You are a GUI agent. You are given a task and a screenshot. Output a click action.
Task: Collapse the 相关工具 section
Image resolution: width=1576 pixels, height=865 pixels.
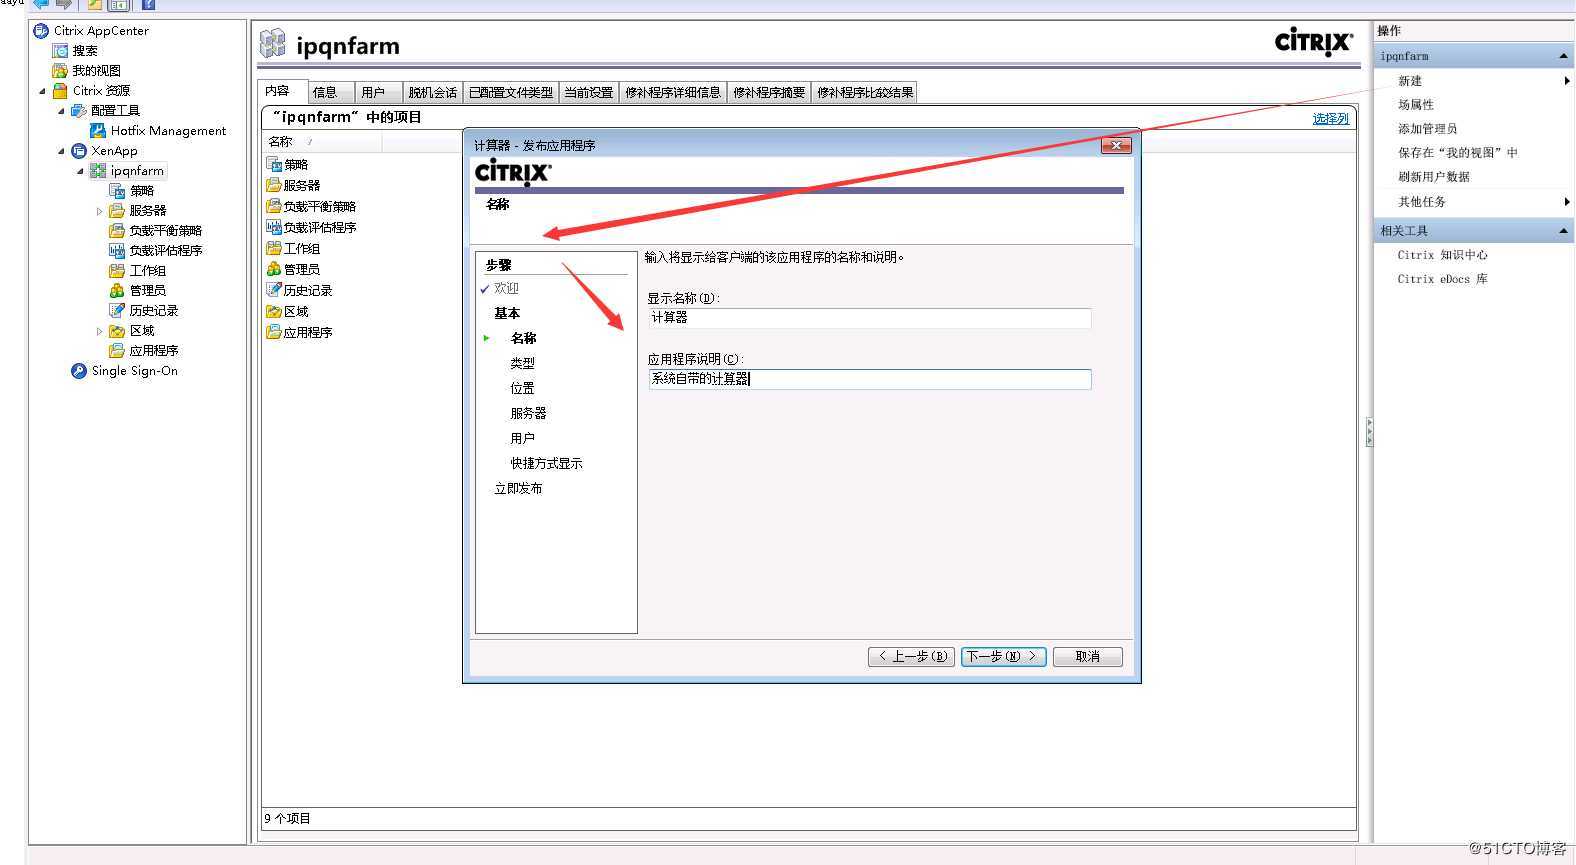(x=1563, y=231)
